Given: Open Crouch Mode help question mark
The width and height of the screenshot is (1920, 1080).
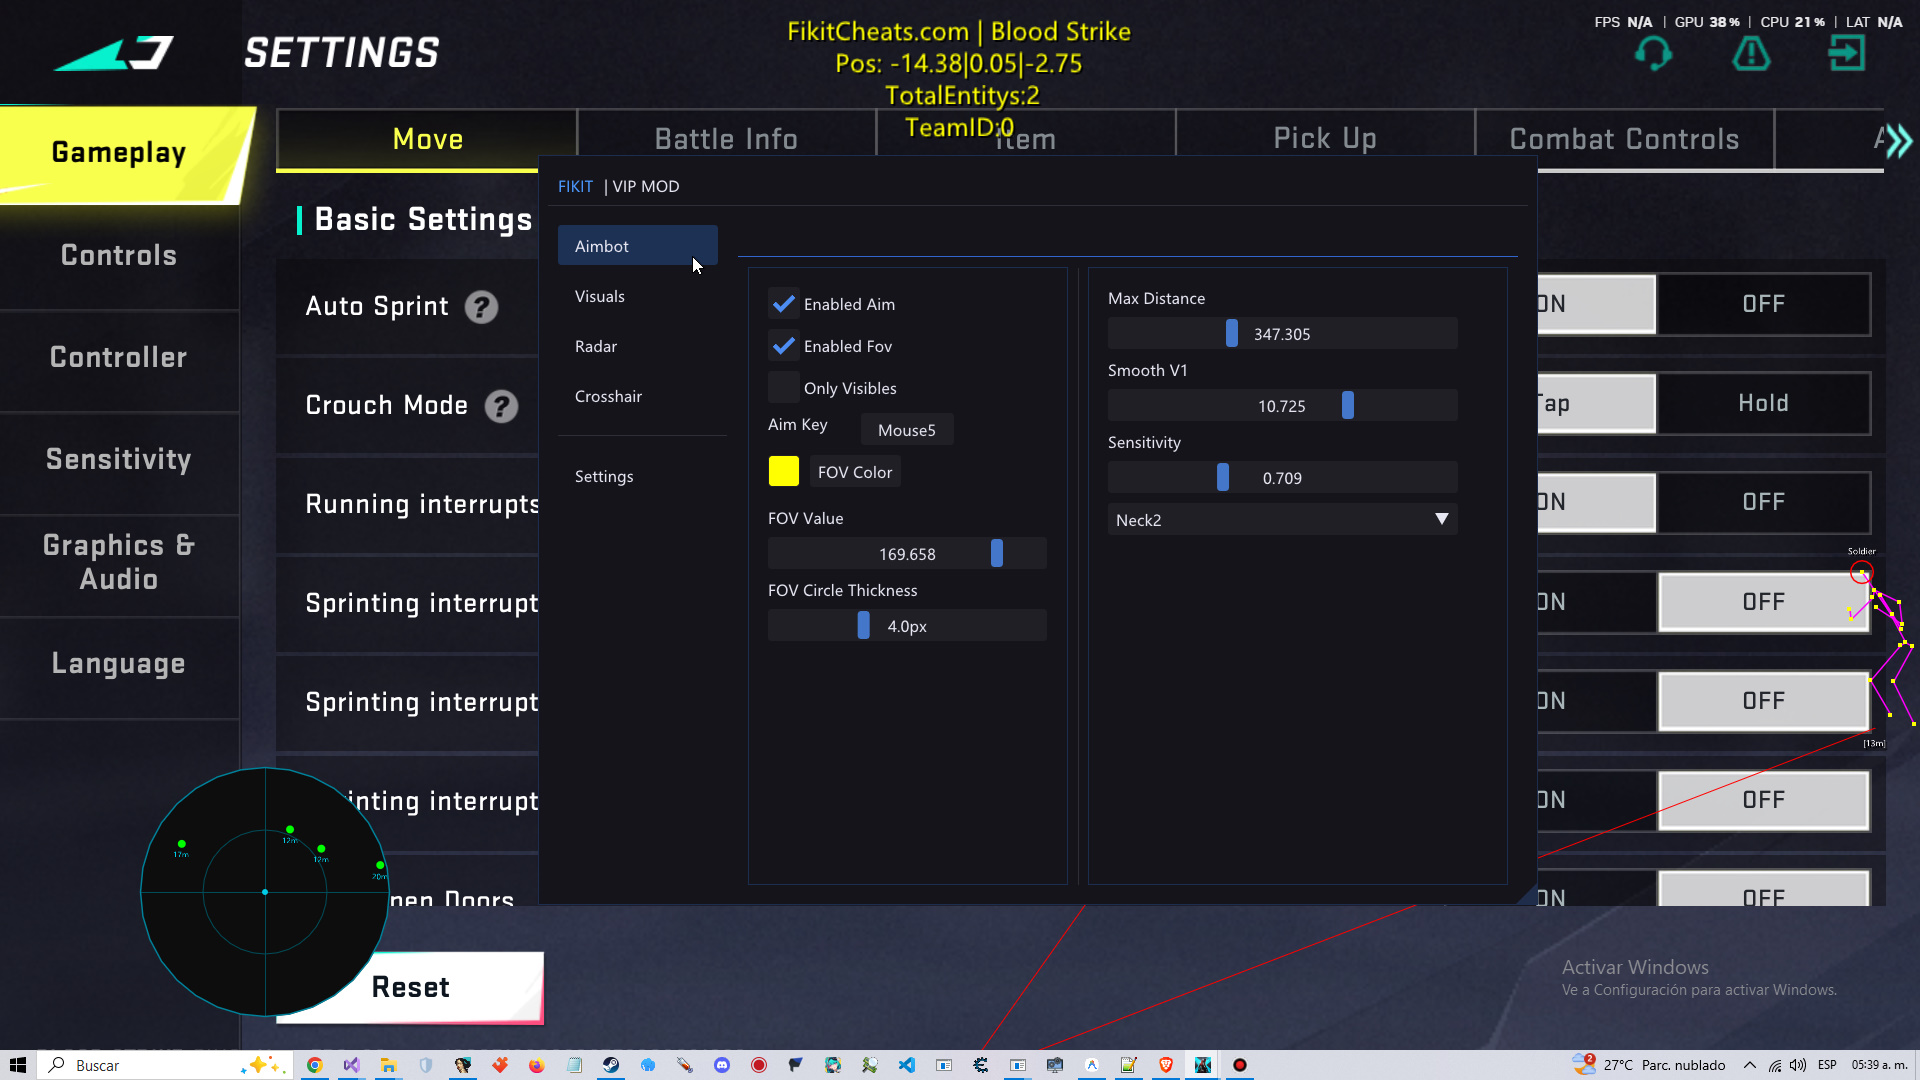Looking at the screenshot, I should 501,406.
